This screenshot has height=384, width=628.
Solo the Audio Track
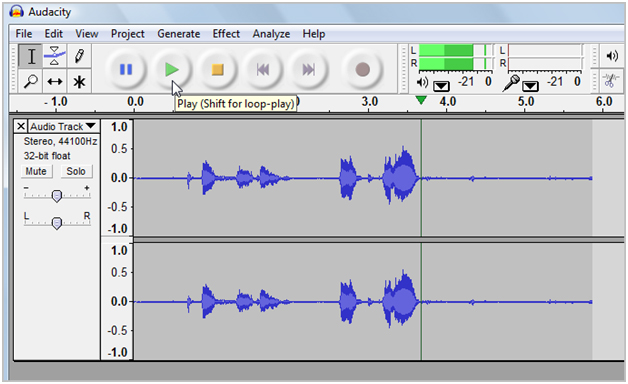click(76, 171)
